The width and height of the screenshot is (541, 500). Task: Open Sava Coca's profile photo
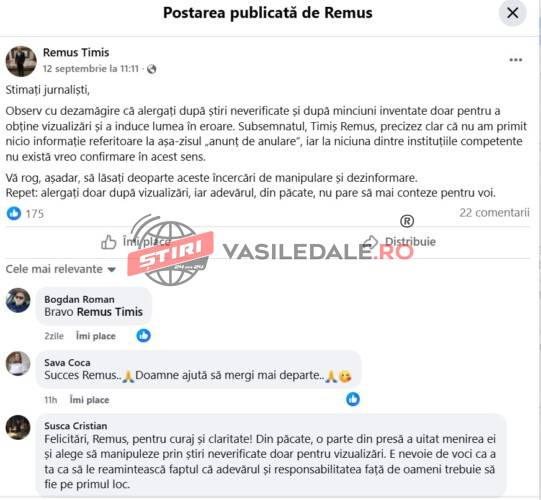click(18, 363)
